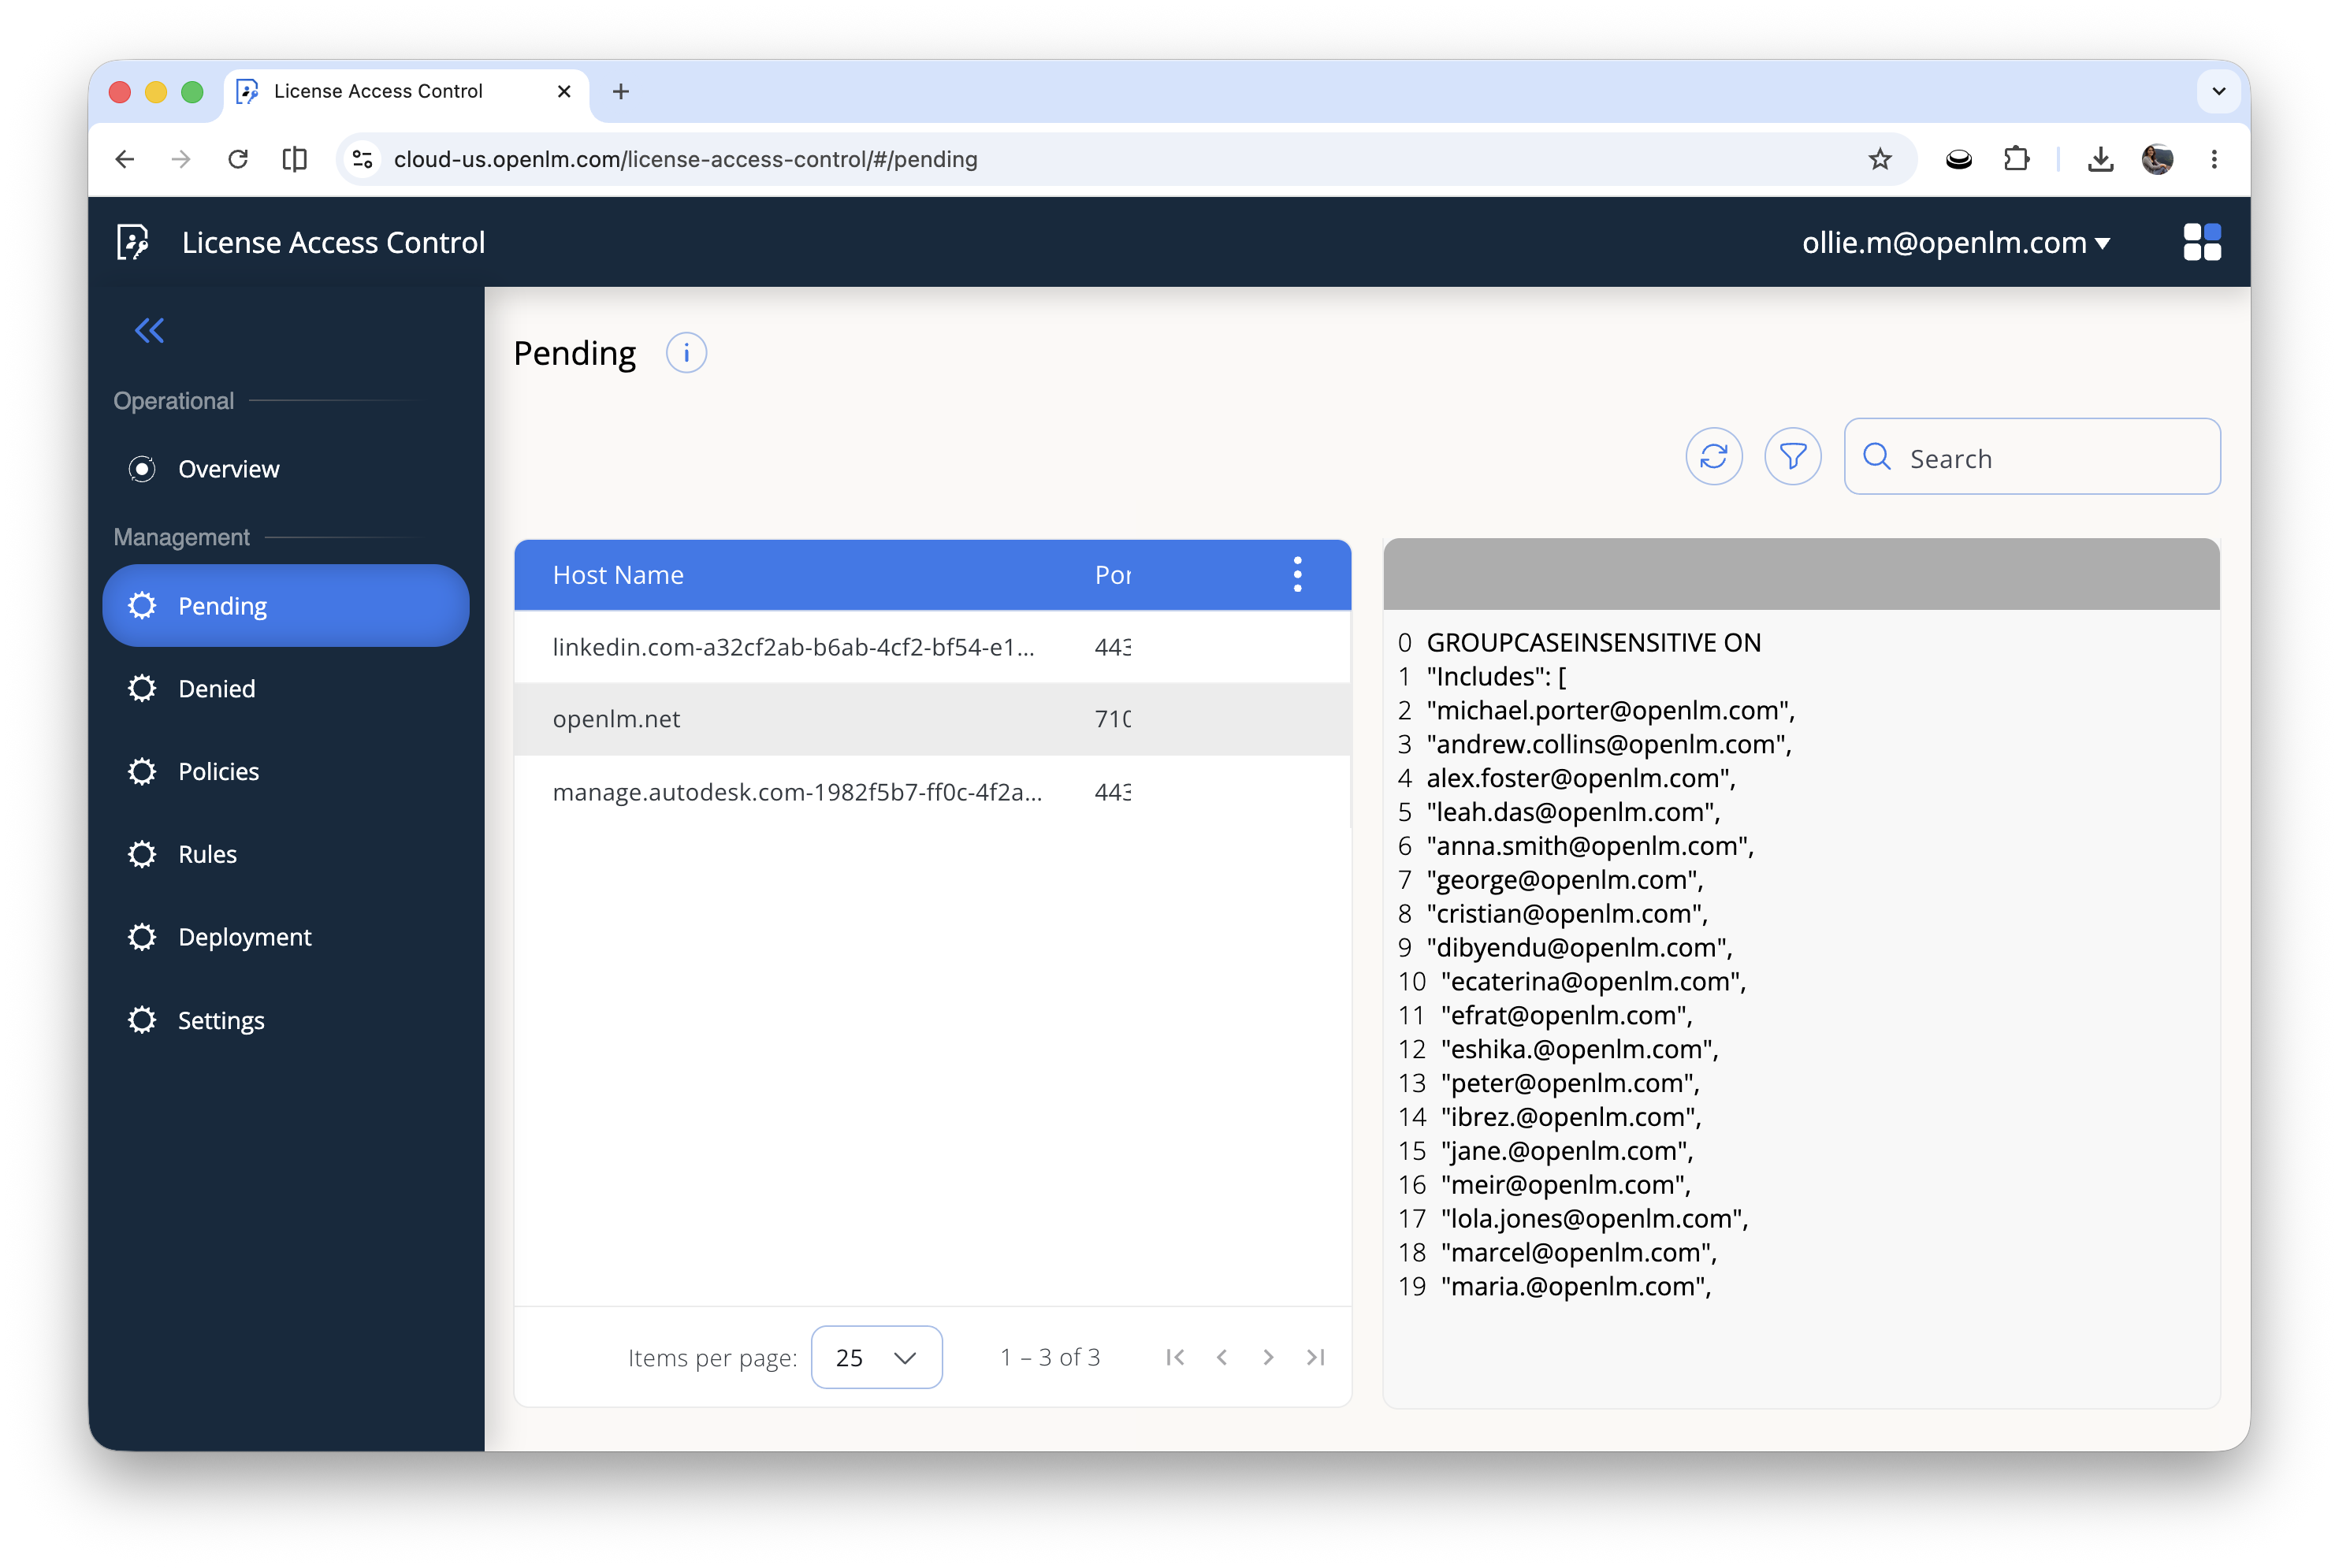Open the app switcher grid icon
The height and width of the screenshot is (1568, 2339).
2201,242
